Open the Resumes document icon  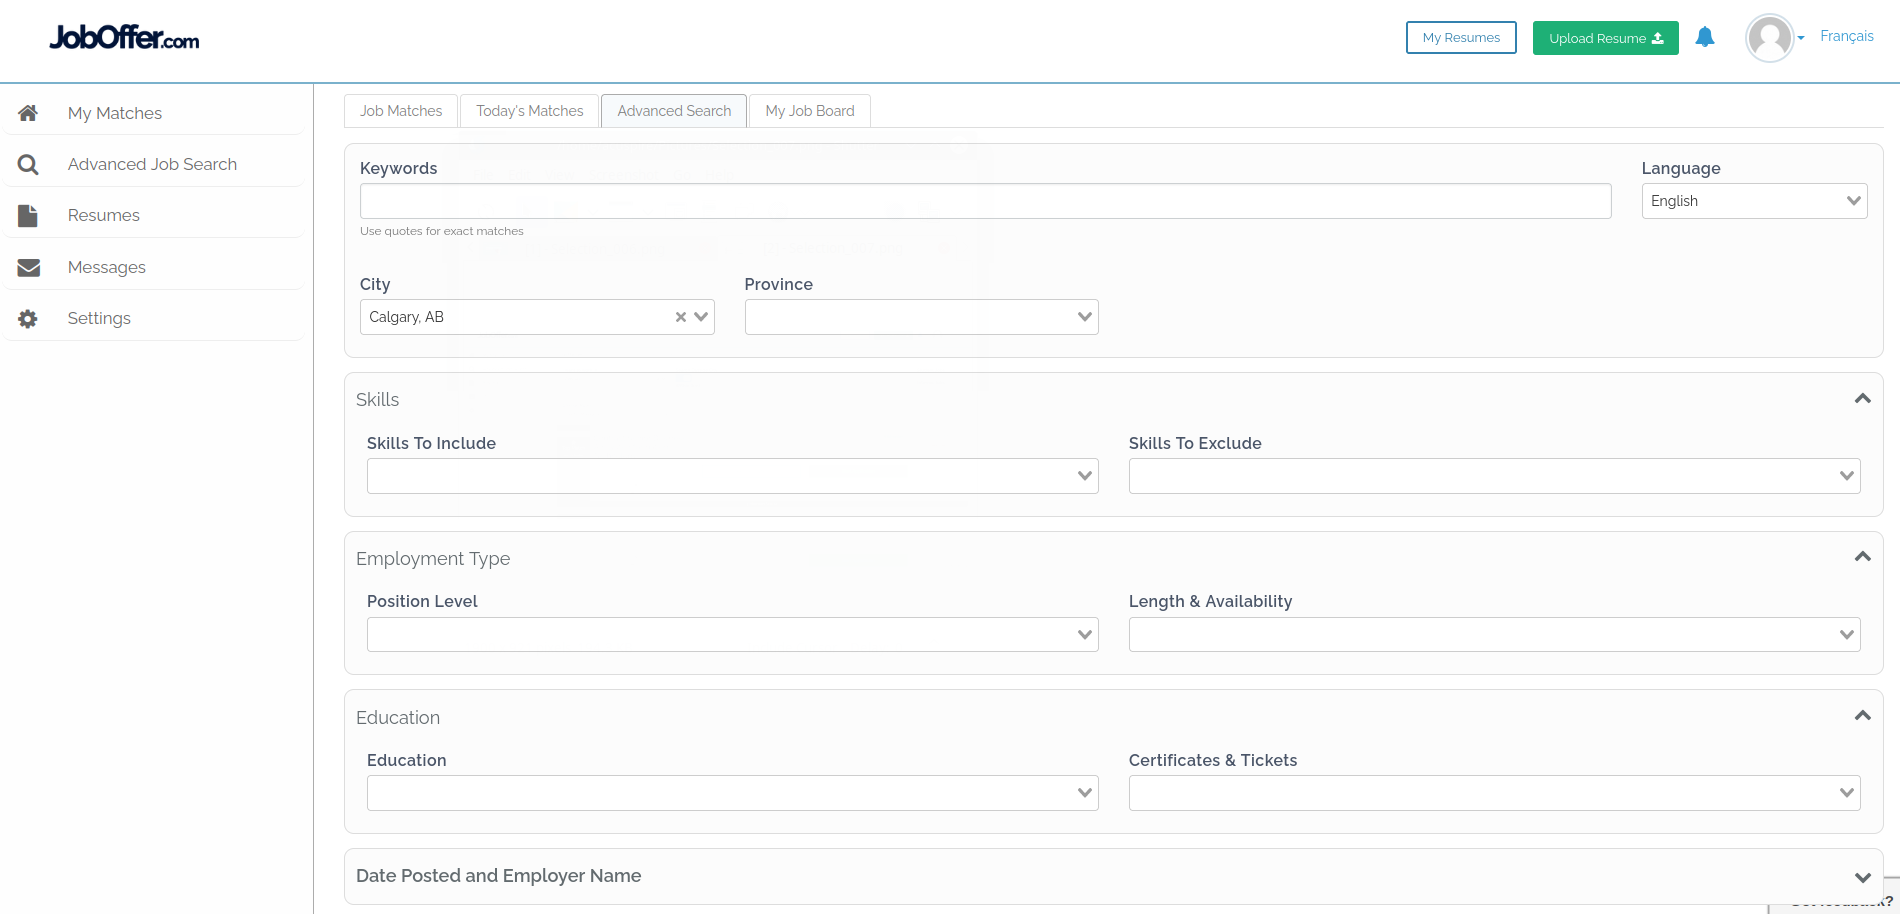(x=27, y=215)
